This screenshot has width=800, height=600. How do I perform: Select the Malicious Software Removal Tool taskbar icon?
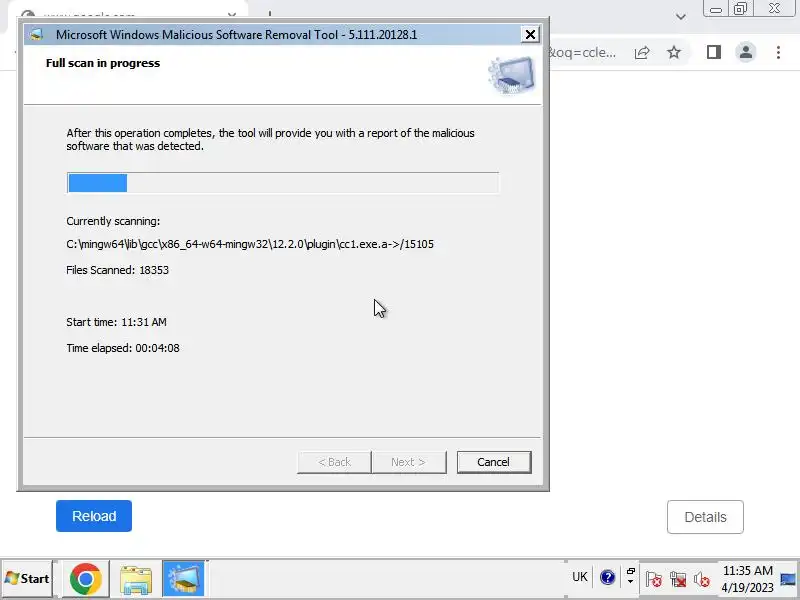pyautogui.click(x=184, y=579)
